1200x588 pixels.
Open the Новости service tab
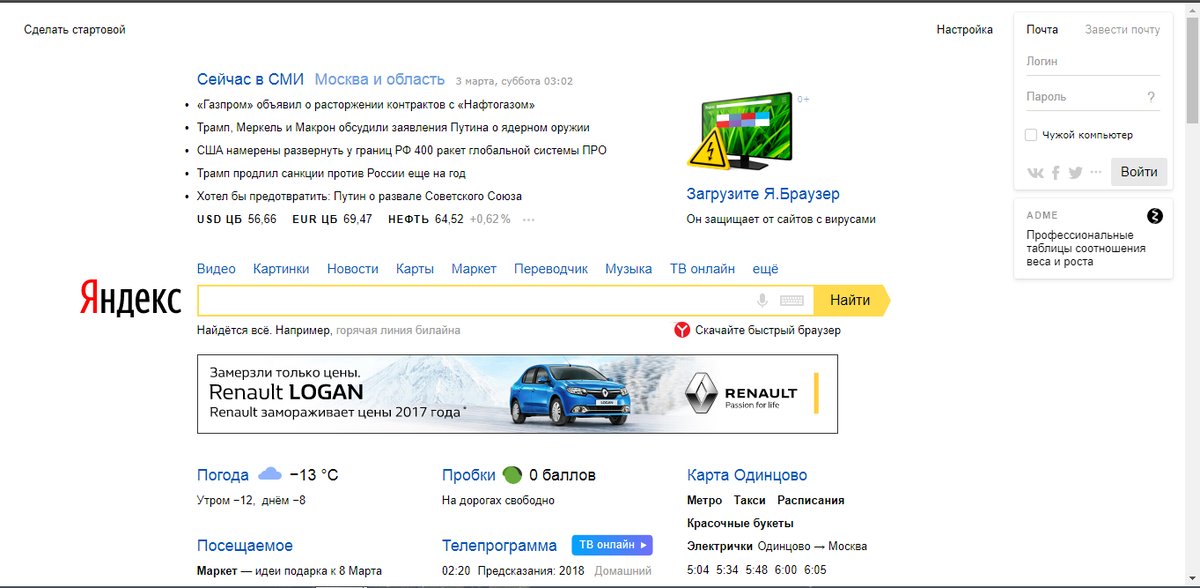[x=353, y=269]
